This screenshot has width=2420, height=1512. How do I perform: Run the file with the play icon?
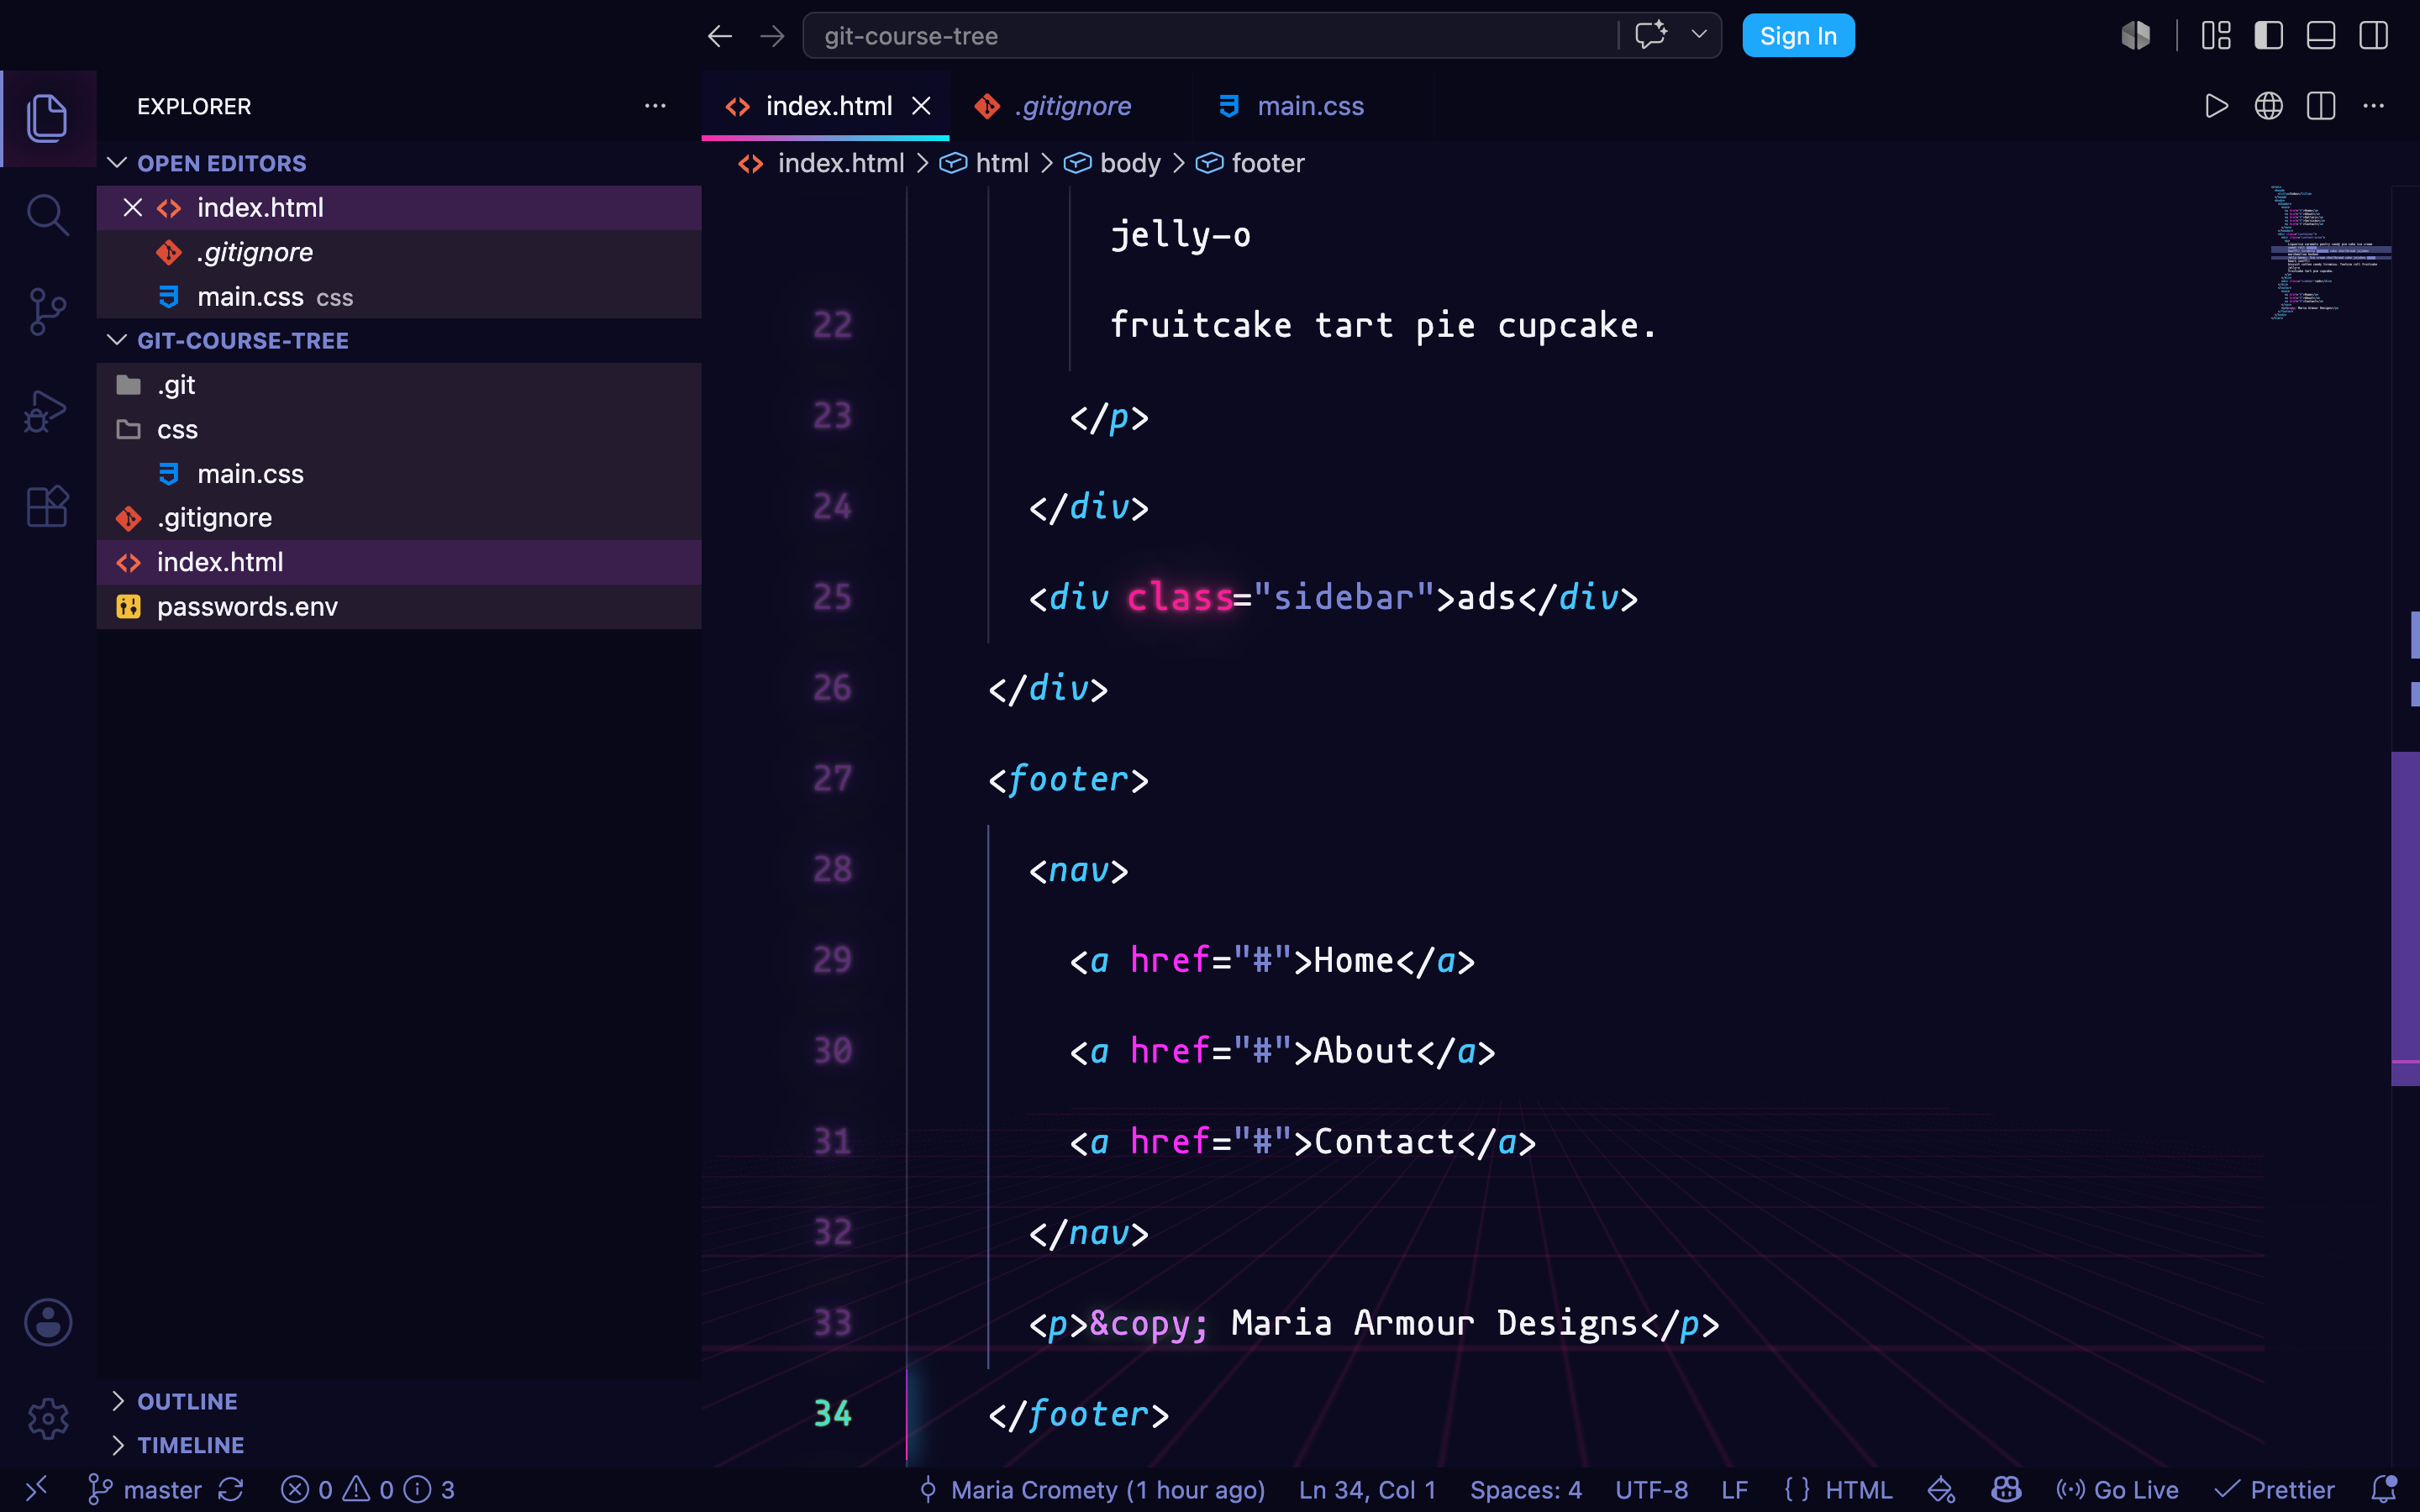coord(2216,106)
